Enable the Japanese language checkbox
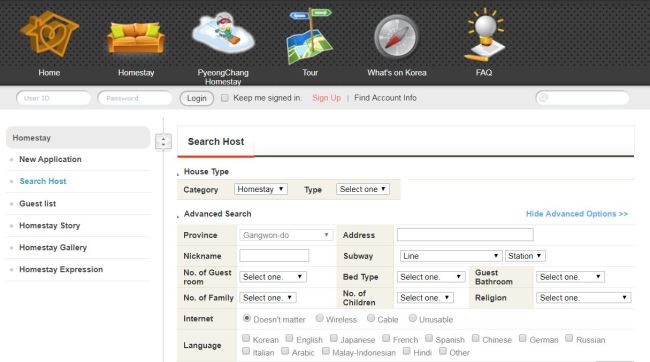This screenshot has height=362, width=650. pos(334,338)
